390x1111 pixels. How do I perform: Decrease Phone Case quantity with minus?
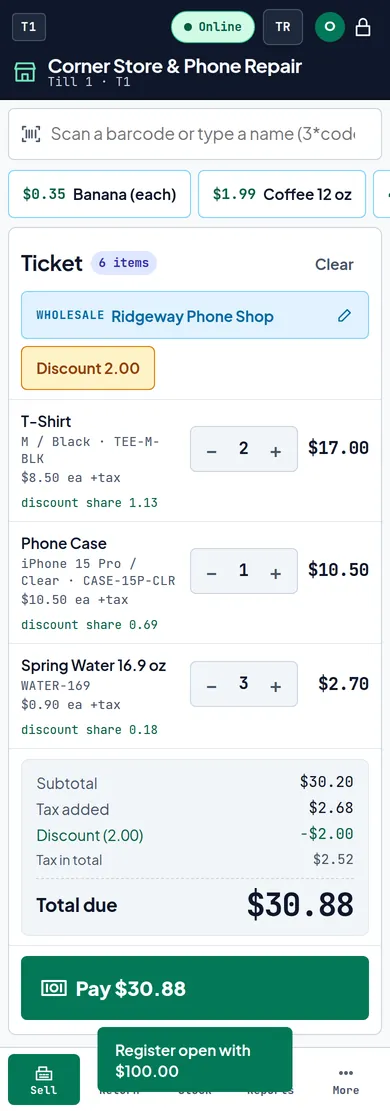click(x=211, y=573)
